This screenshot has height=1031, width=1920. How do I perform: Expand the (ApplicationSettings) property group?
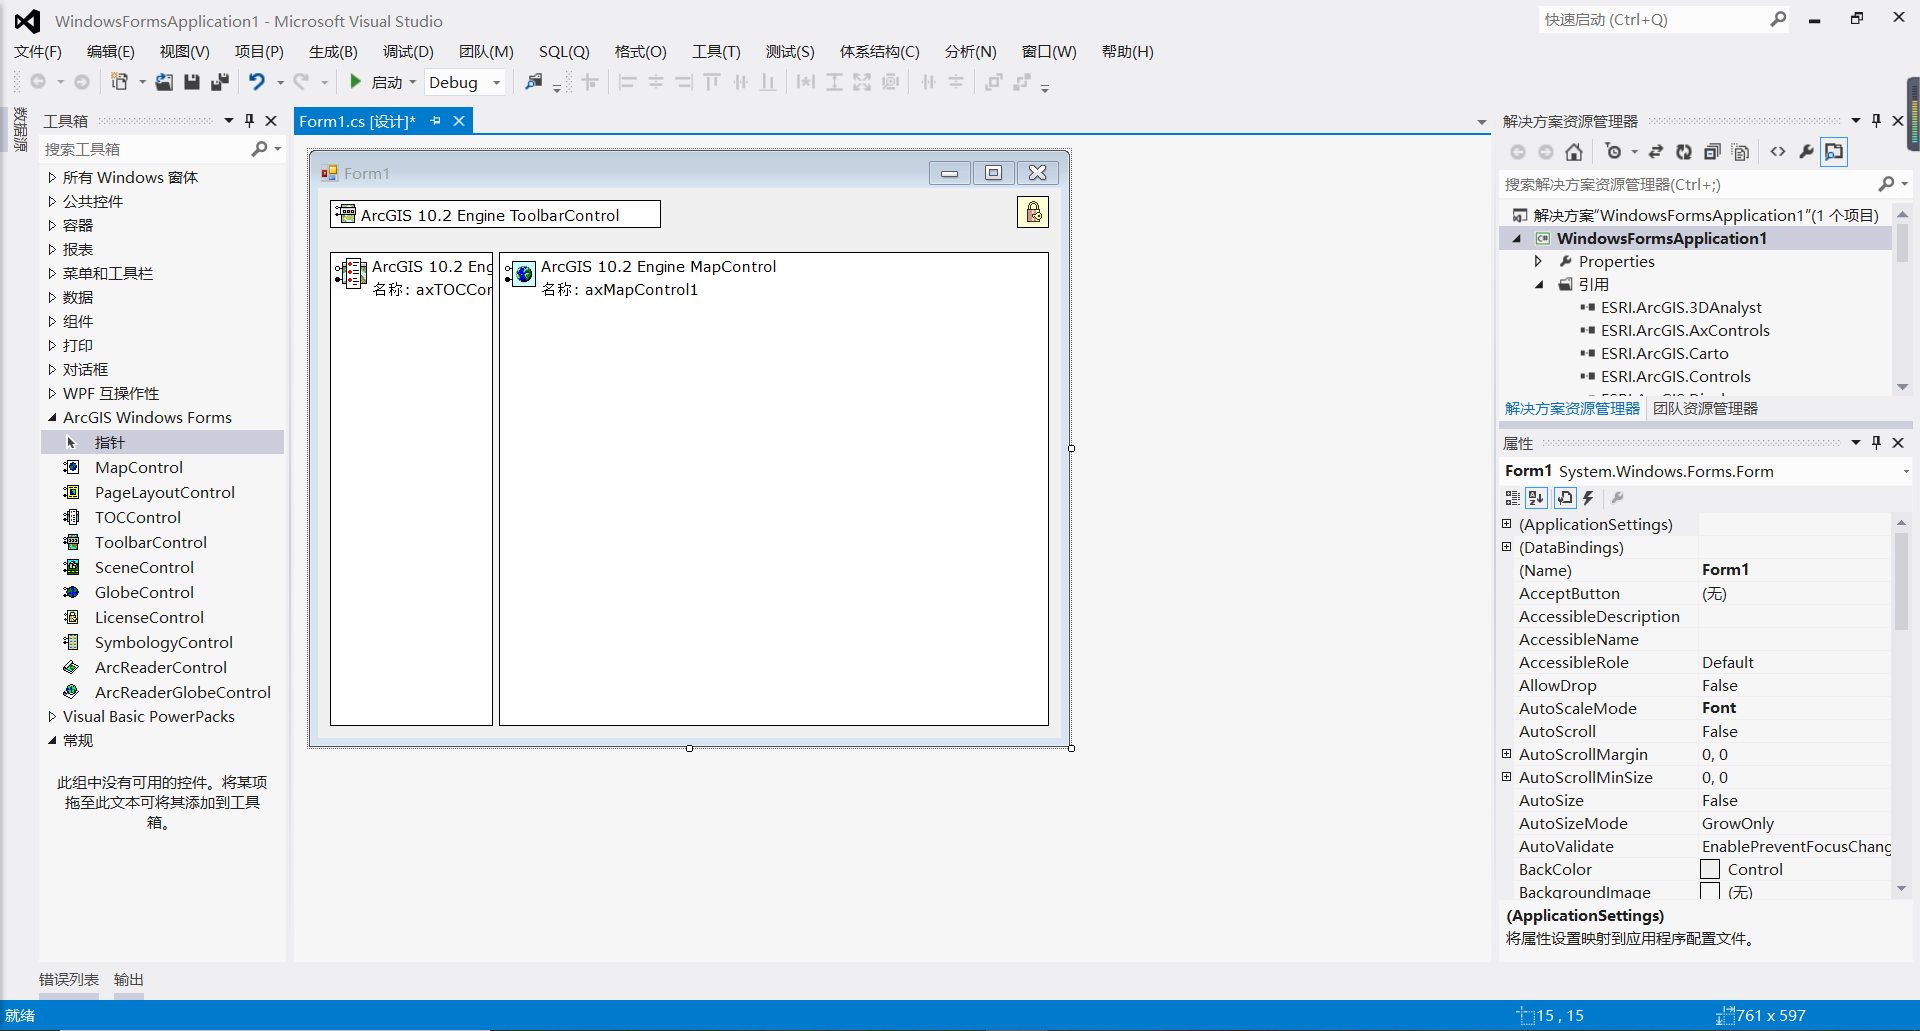(x=1507, y=524)
